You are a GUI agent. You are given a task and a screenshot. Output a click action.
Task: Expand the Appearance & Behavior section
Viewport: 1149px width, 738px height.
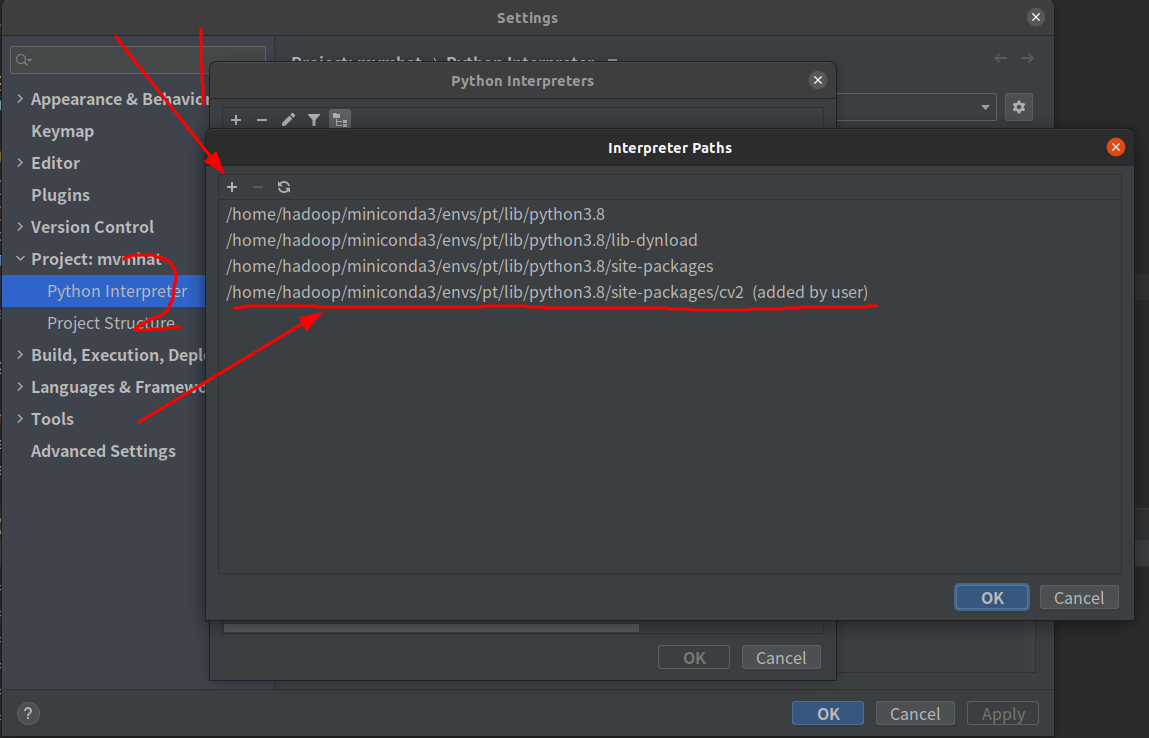coord(21,99)
